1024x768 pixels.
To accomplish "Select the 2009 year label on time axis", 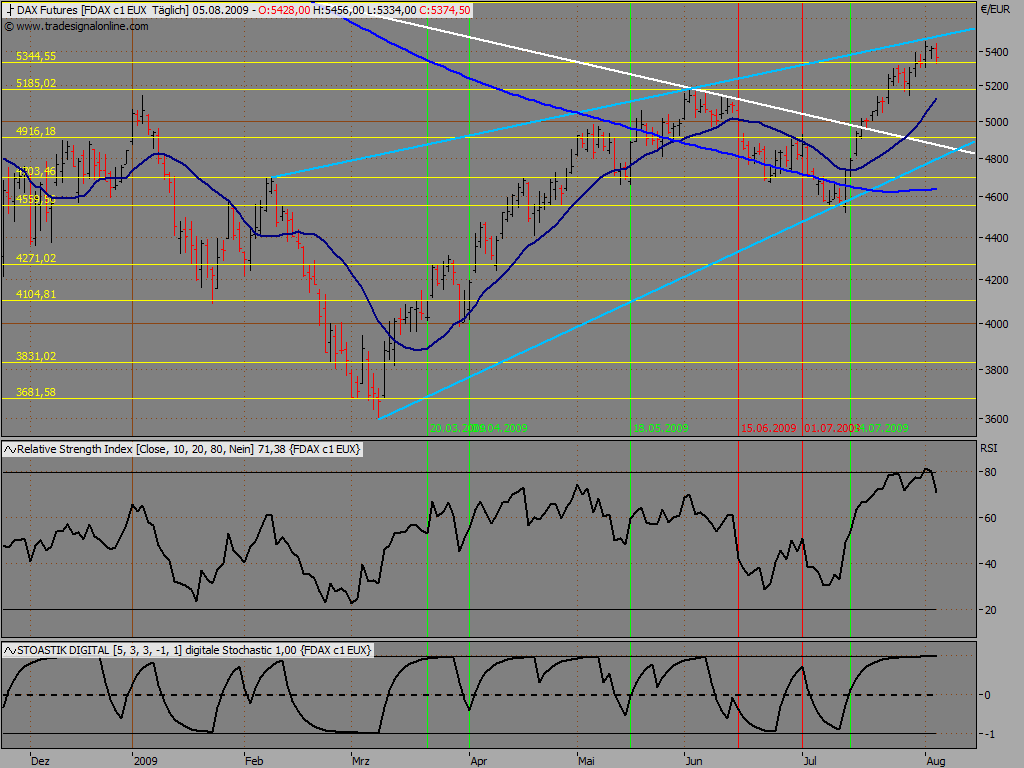I will coord(146,761).
